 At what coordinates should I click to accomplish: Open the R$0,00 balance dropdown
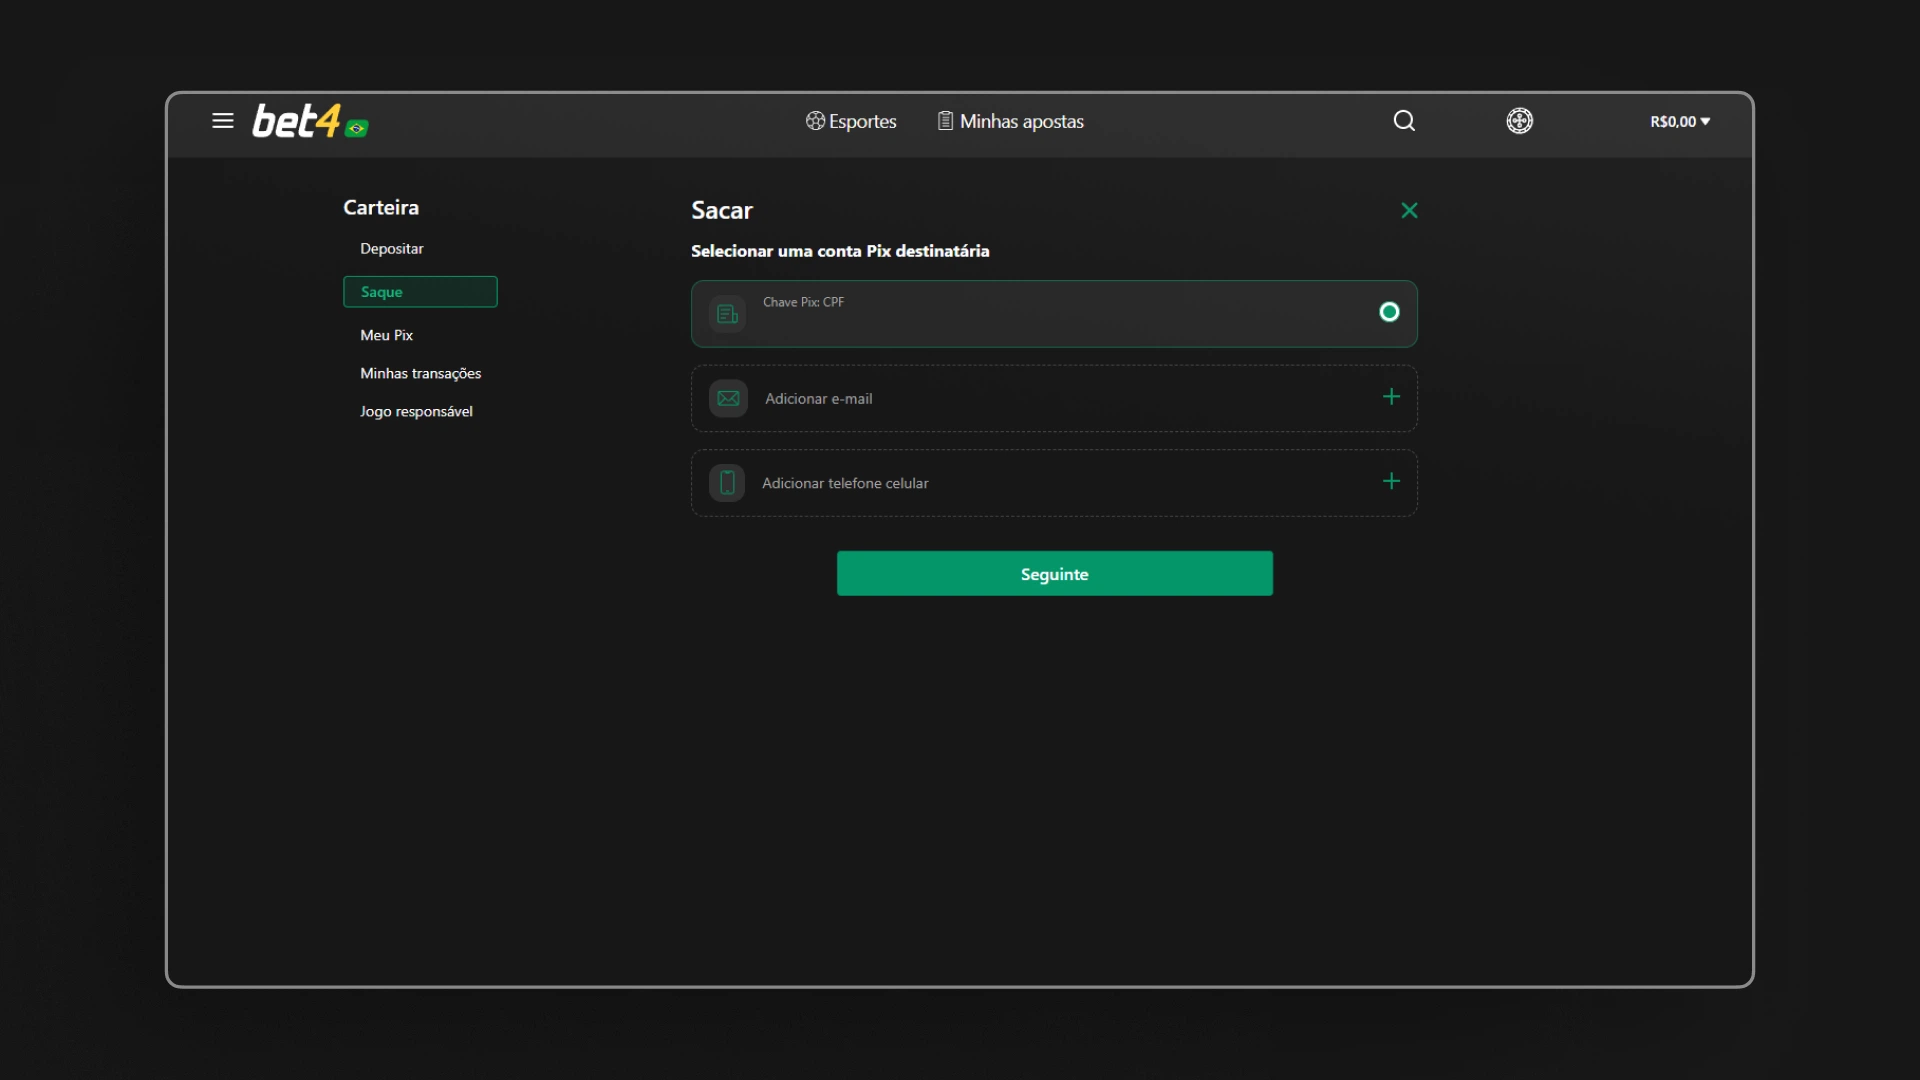(1679, 121)
